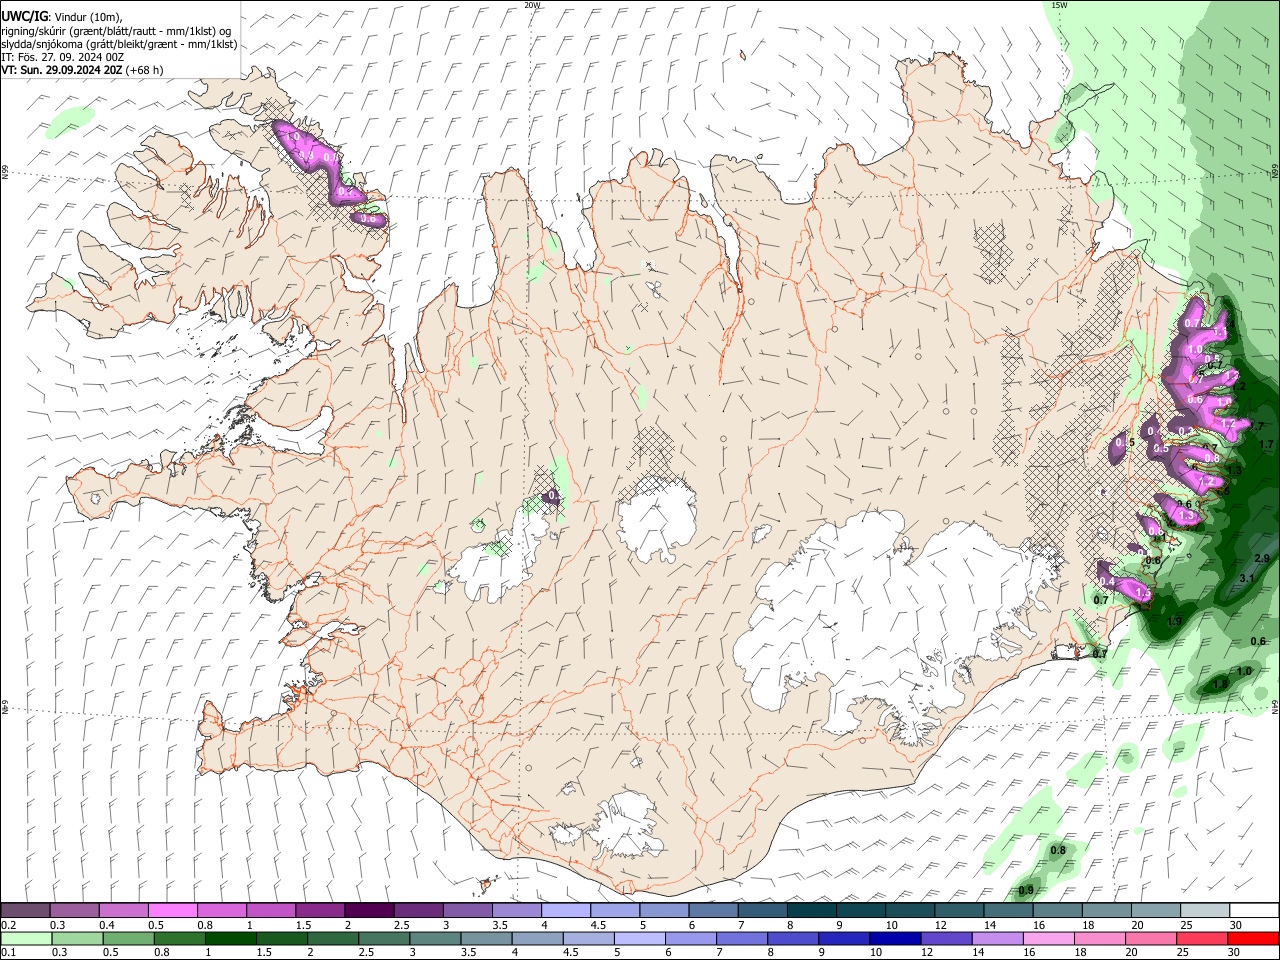Click the '20' label in the upper legend row

[x=1137, y=925]
